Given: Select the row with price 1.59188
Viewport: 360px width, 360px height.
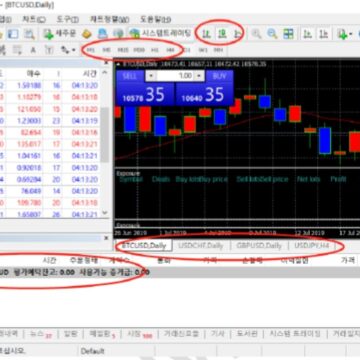Looking at the screenshot, I should tap(50, 86).
